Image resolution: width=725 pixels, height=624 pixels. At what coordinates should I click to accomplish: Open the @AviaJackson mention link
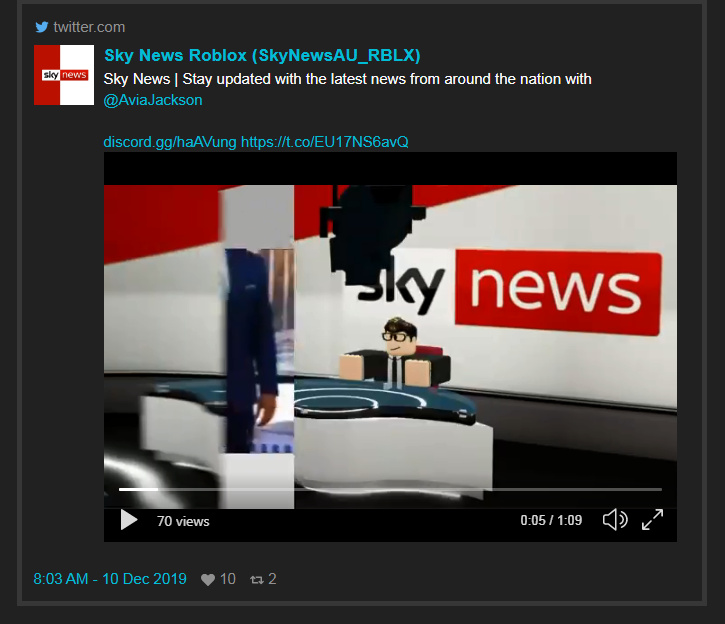point(153,100)
